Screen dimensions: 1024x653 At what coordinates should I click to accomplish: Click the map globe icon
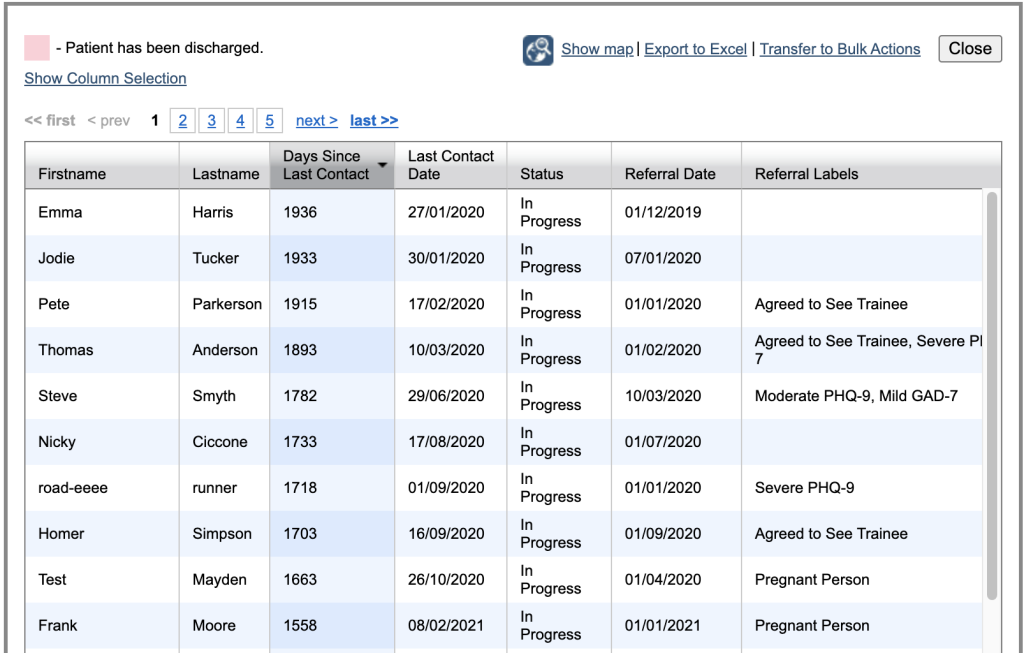coord(538,50)
